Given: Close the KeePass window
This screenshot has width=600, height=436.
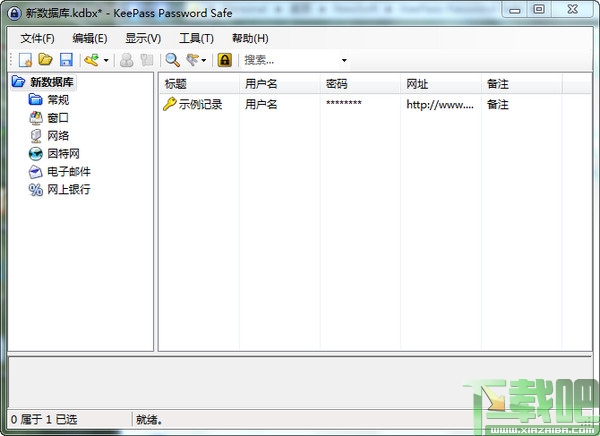Looking at the screenshot, I should (572, 10).
